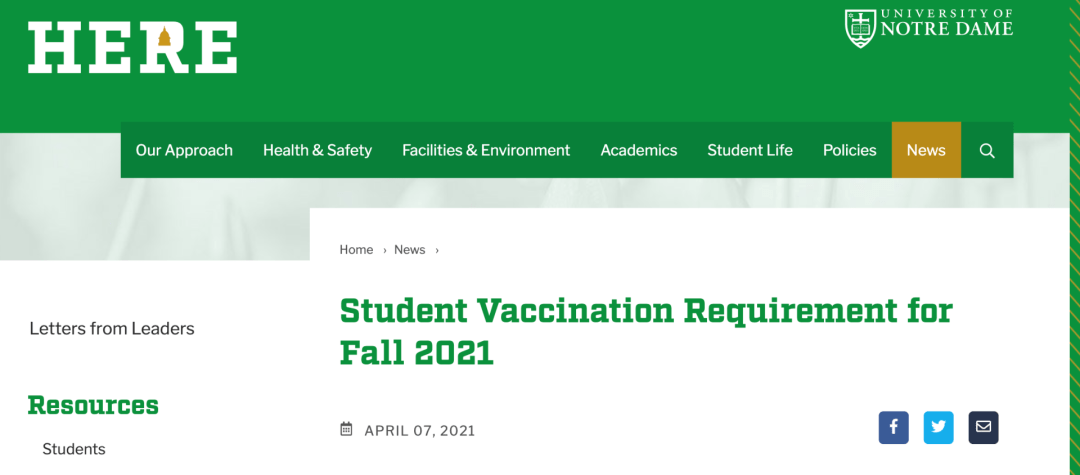Click the News breadcrumb link

[x=410, y=250]
